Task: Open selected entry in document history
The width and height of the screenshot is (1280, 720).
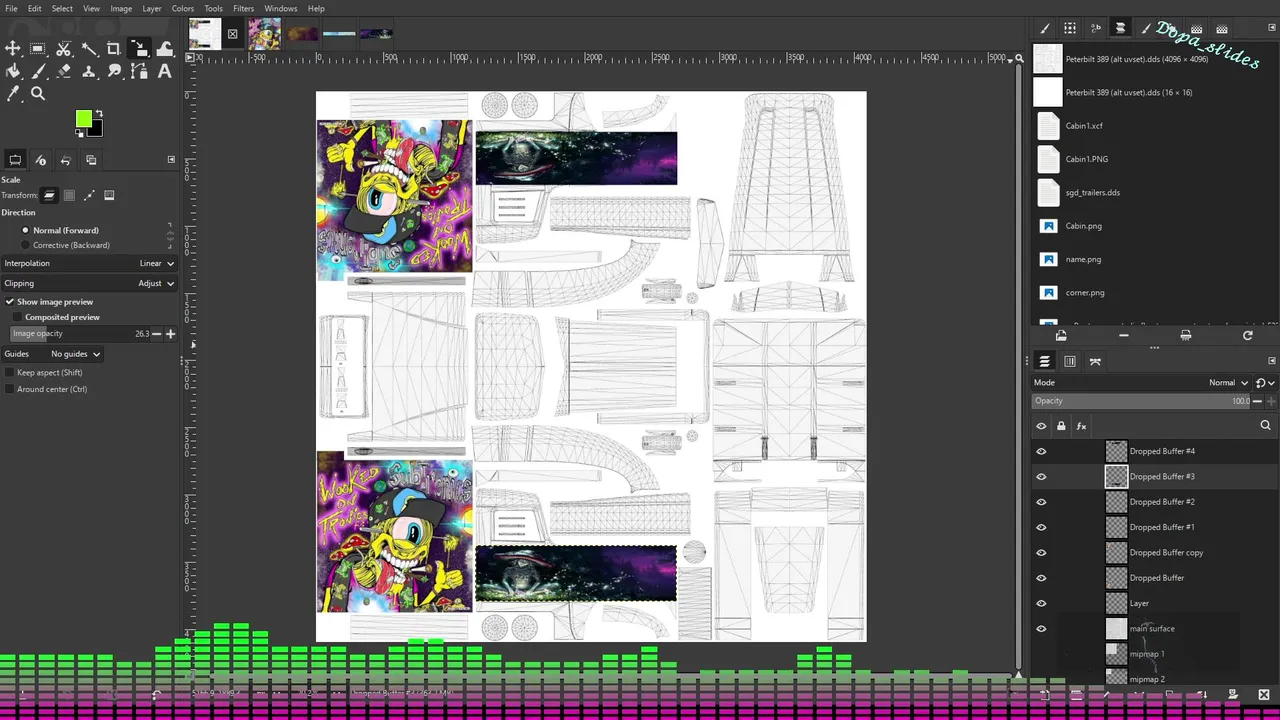Action: click(1061, 336)
